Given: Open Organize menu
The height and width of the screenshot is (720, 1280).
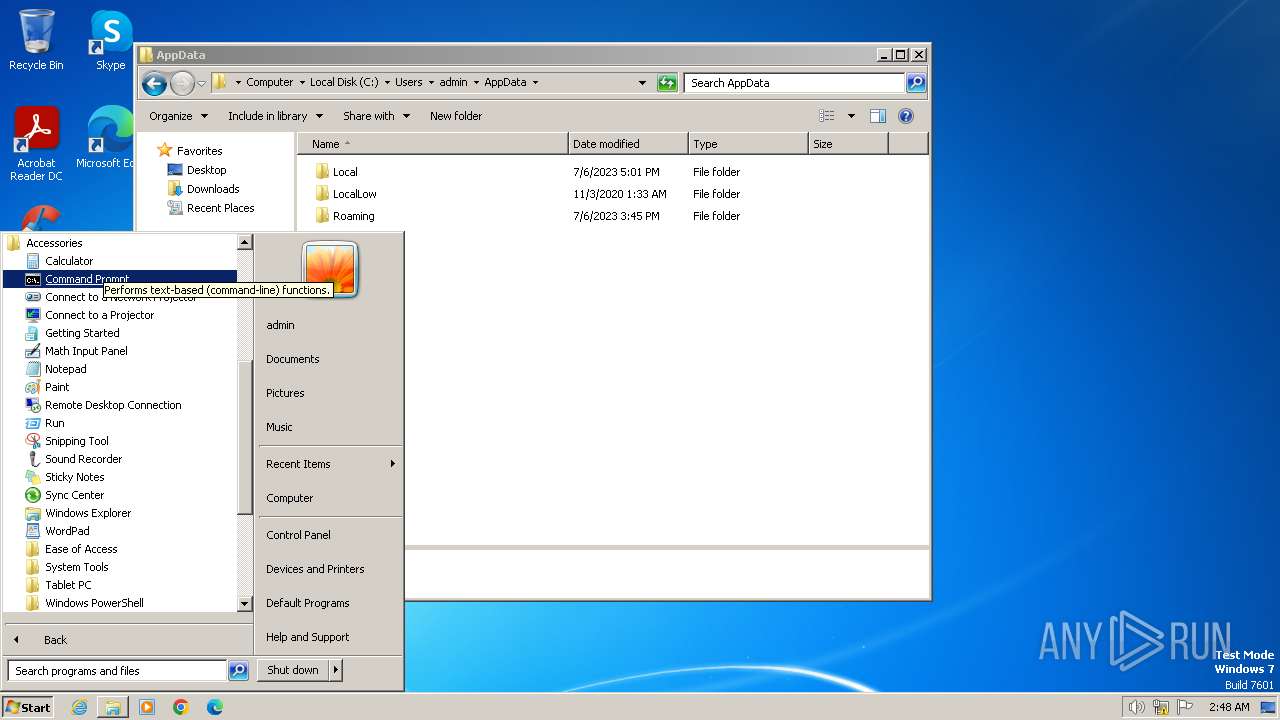Looking at the screenshot, I should (x=178, y=116).
